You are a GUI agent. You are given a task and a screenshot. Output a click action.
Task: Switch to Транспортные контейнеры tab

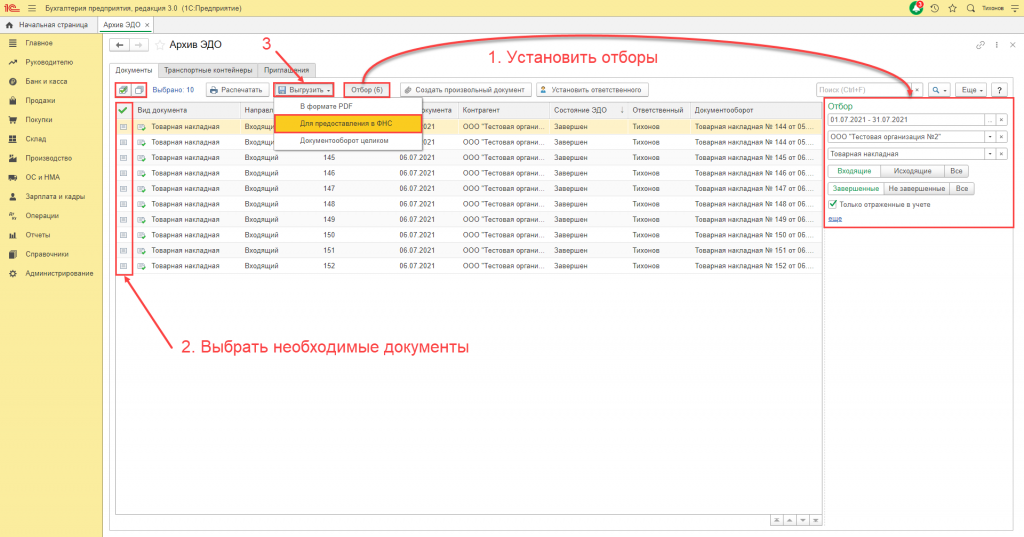[x=208, y=71]
